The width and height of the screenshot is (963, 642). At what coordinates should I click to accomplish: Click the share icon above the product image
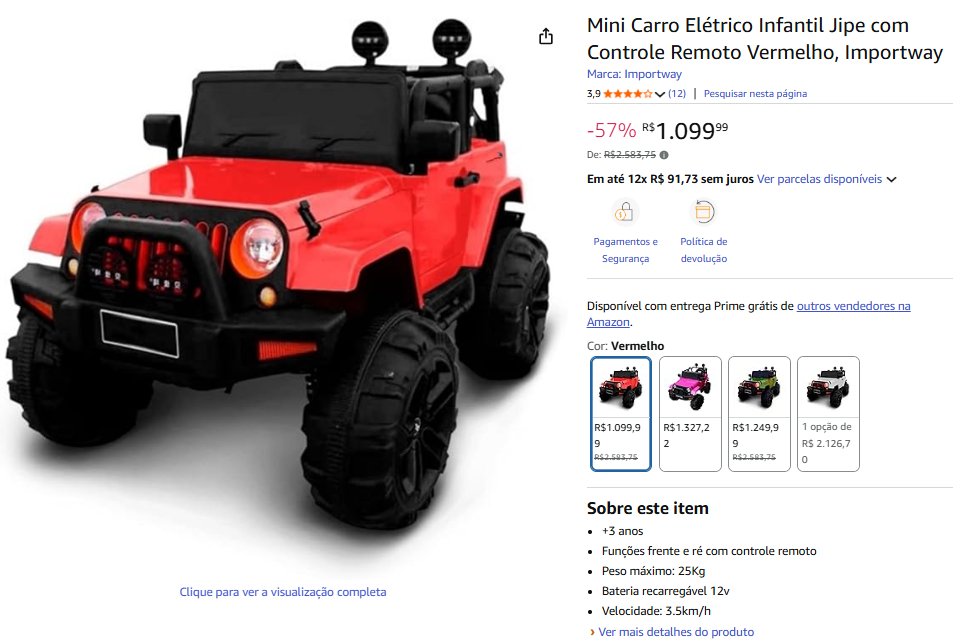[x=545, y=37]
